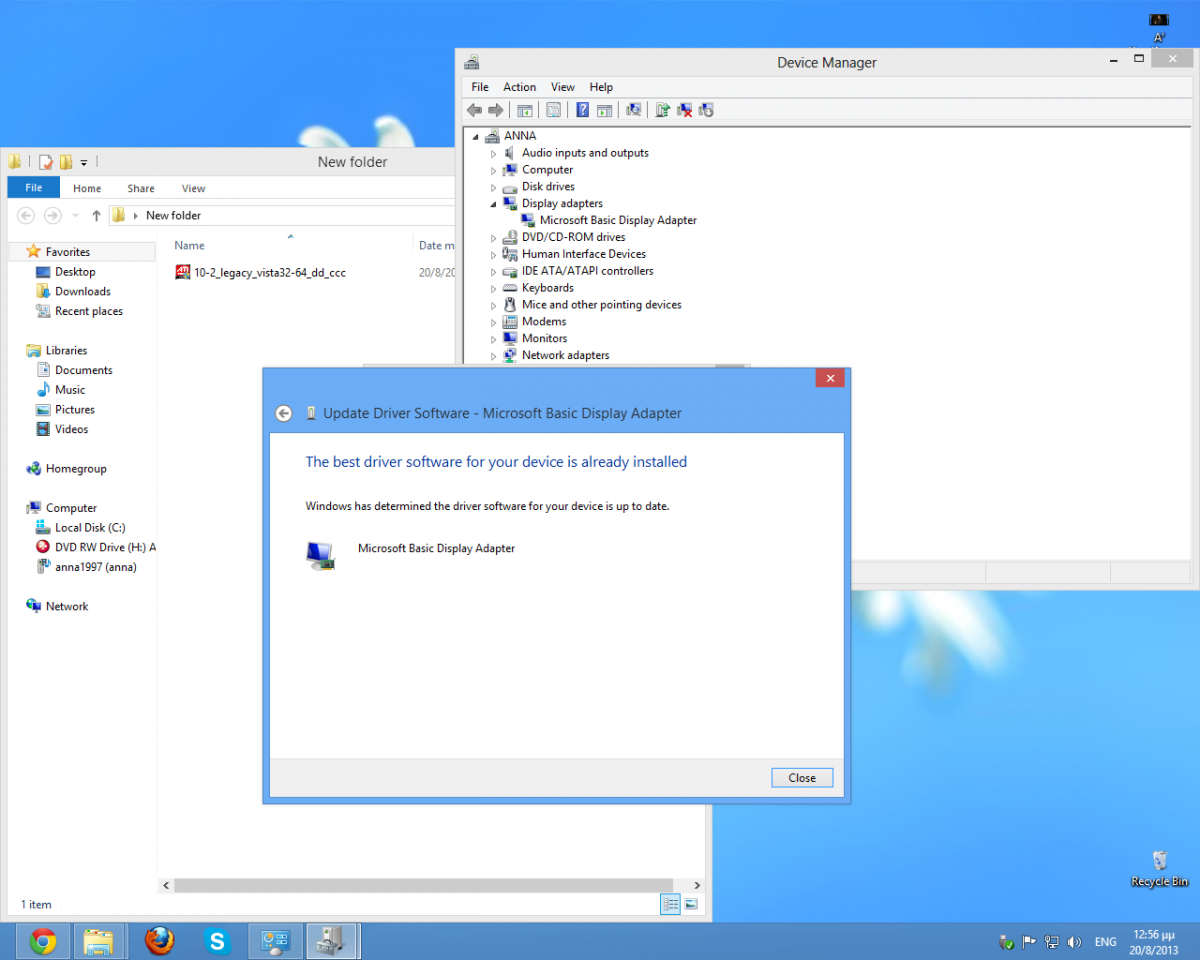Click the Forward arrow in Device Manager toolbar

point(495,110)
